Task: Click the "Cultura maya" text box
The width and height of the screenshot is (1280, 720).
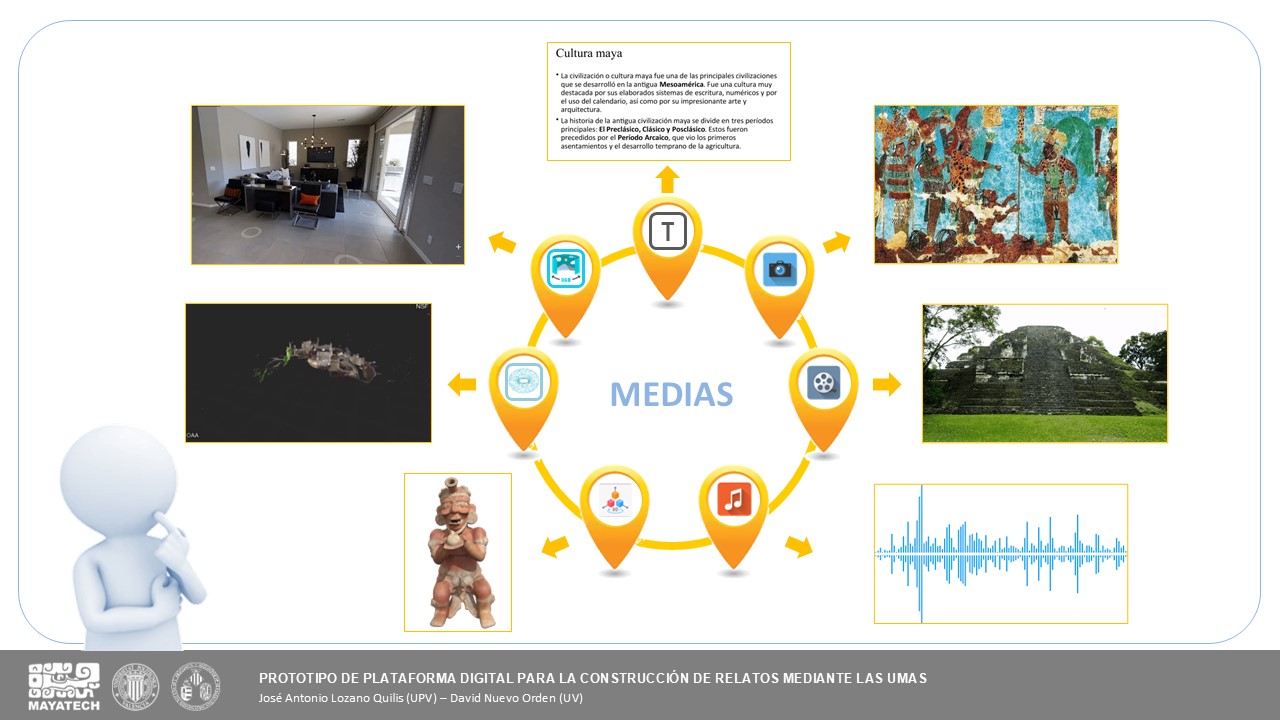Action: pyautogui.click(x=668, y=101)
